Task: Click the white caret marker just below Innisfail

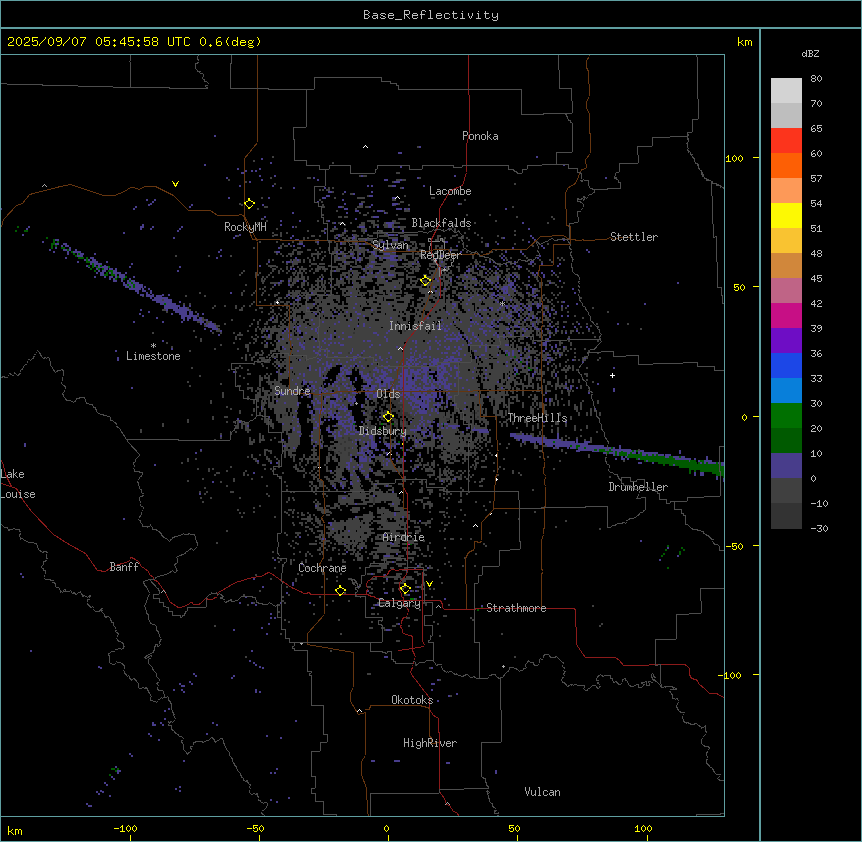Action: 400,348
